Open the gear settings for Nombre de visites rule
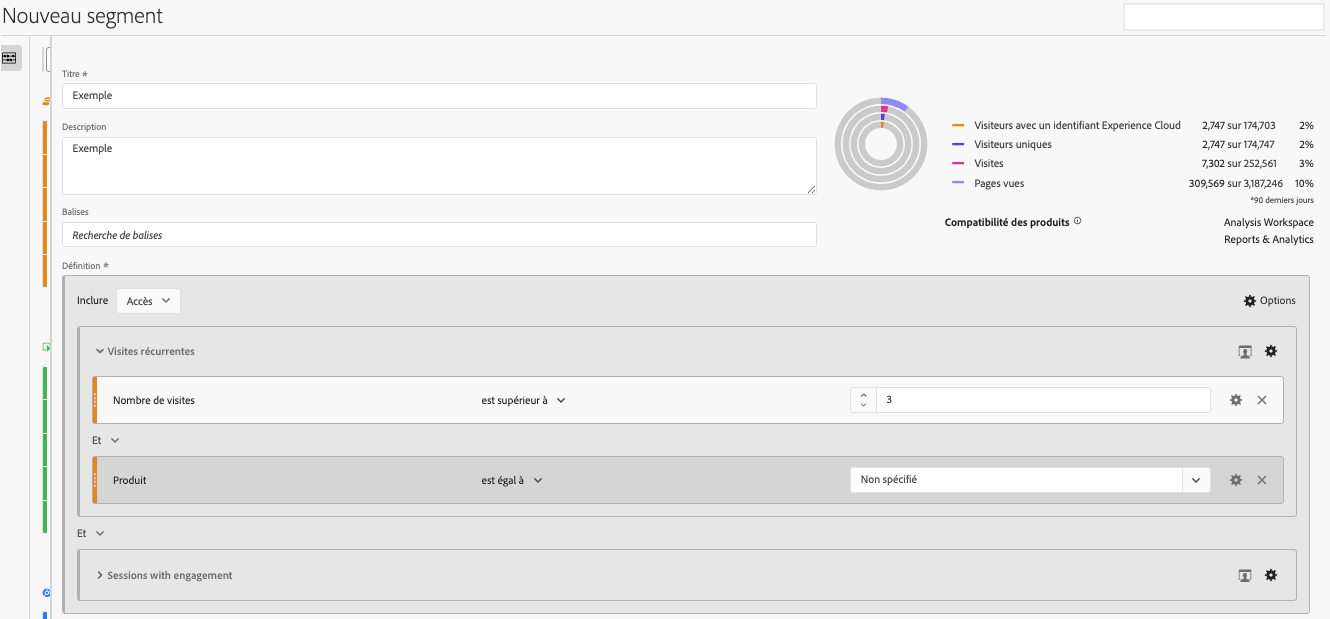This screenshot has width=1330, height=619. tap(1236, 400)
